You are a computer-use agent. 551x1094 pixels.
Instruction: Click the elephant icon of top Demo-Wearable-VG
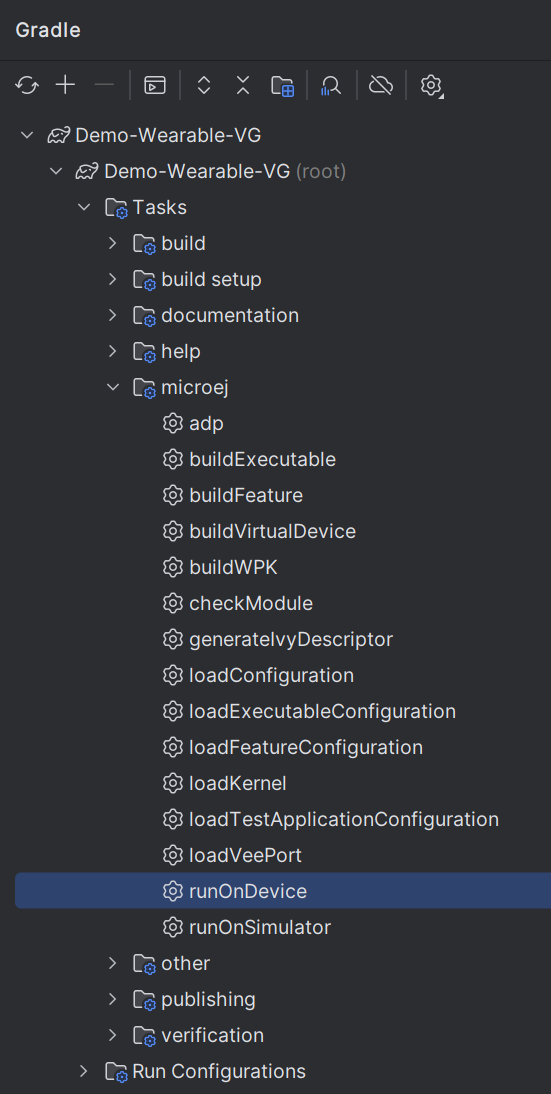[x=59, y=135]
